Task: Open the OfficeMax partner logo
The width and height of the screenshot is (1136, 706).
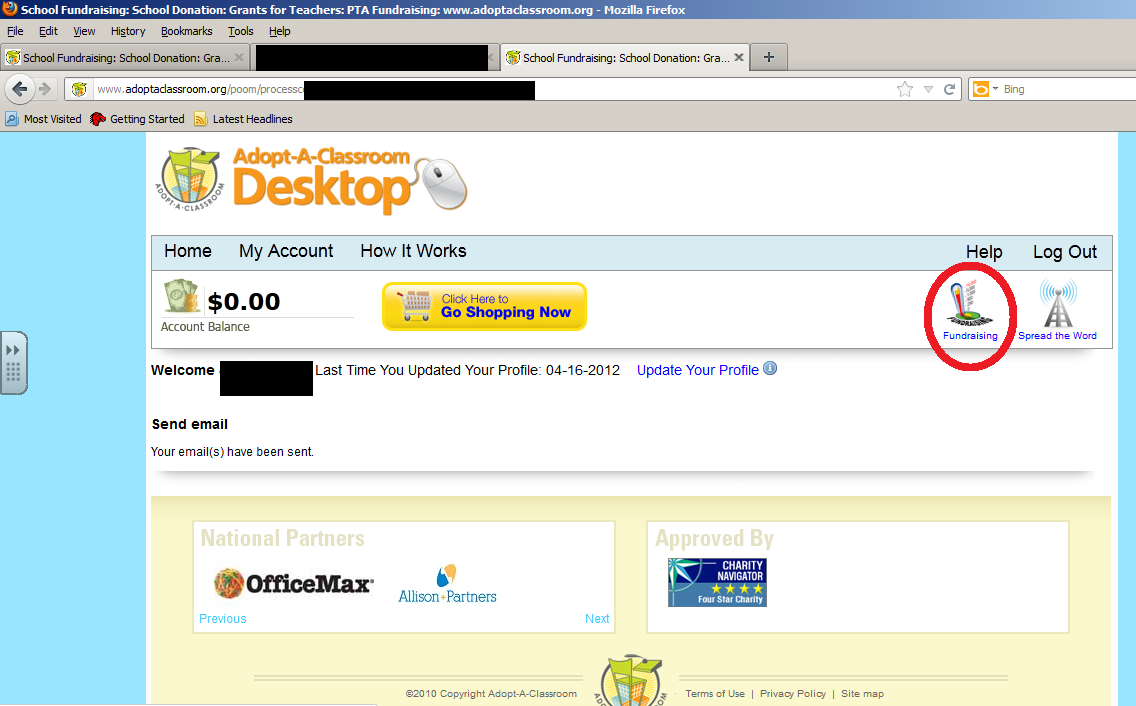Action: pyautogui.click(x=294, y=583)
